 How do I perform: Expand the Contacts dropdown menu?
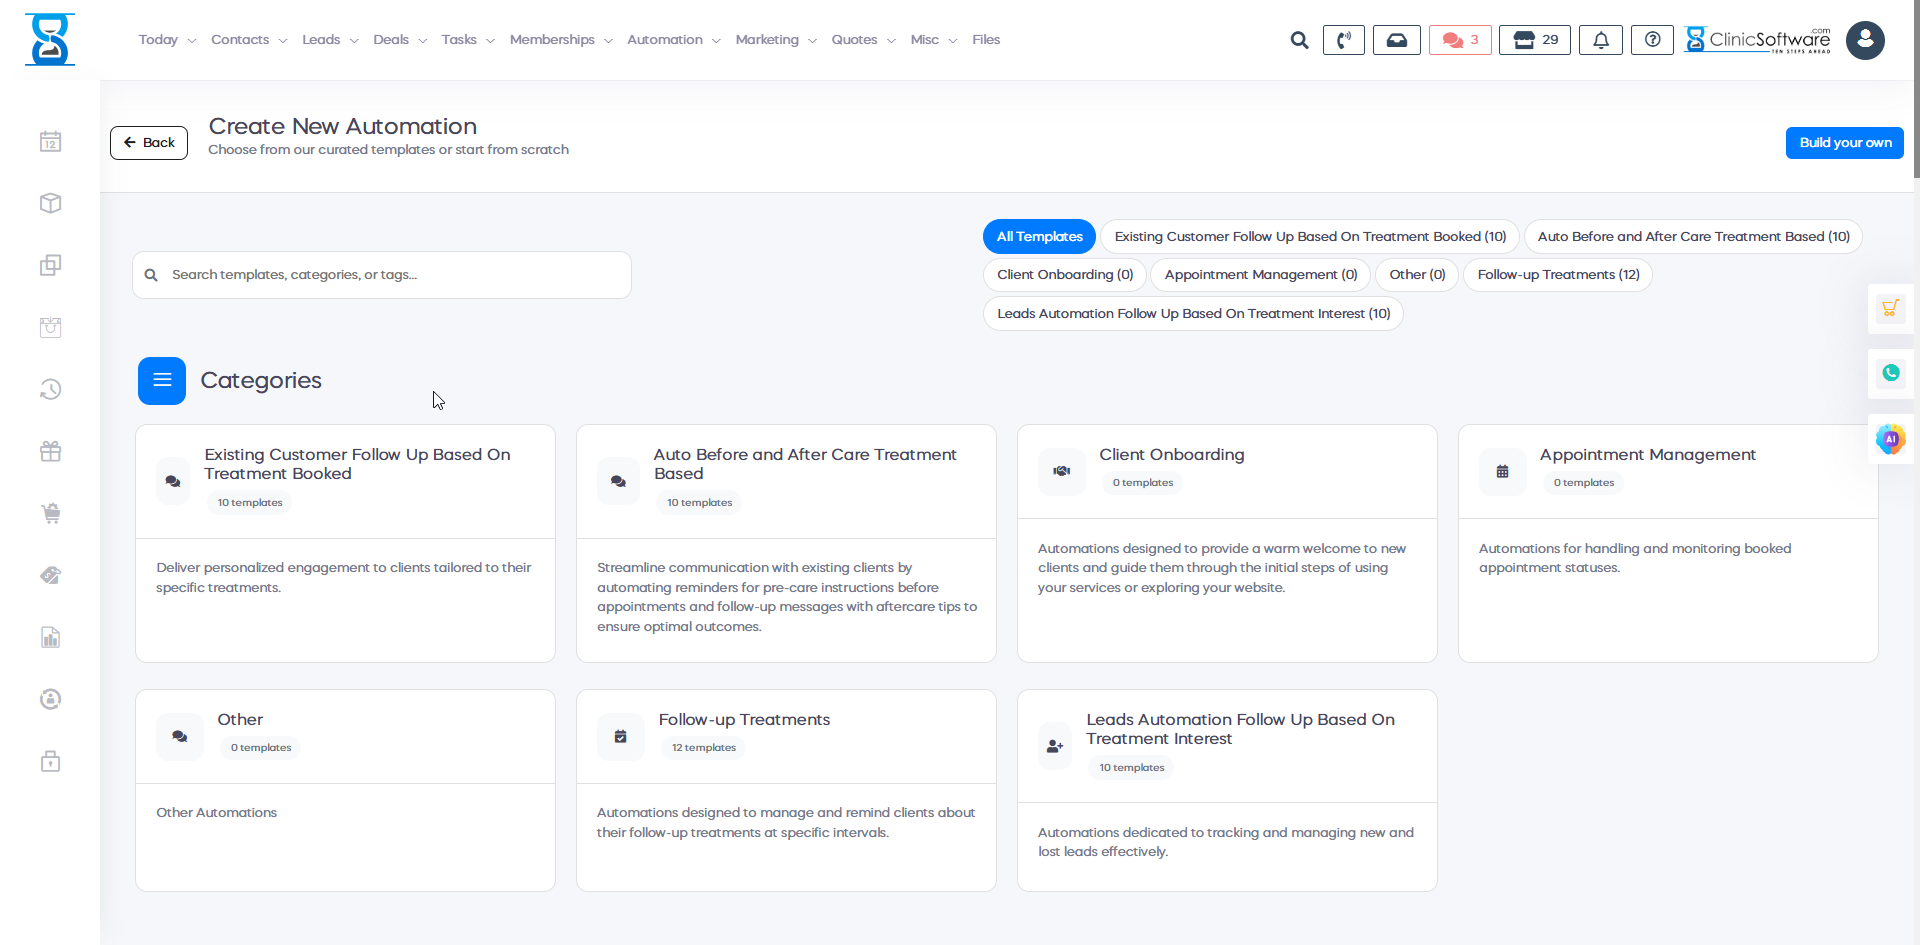pyautogui.click(x=248, y=40)
